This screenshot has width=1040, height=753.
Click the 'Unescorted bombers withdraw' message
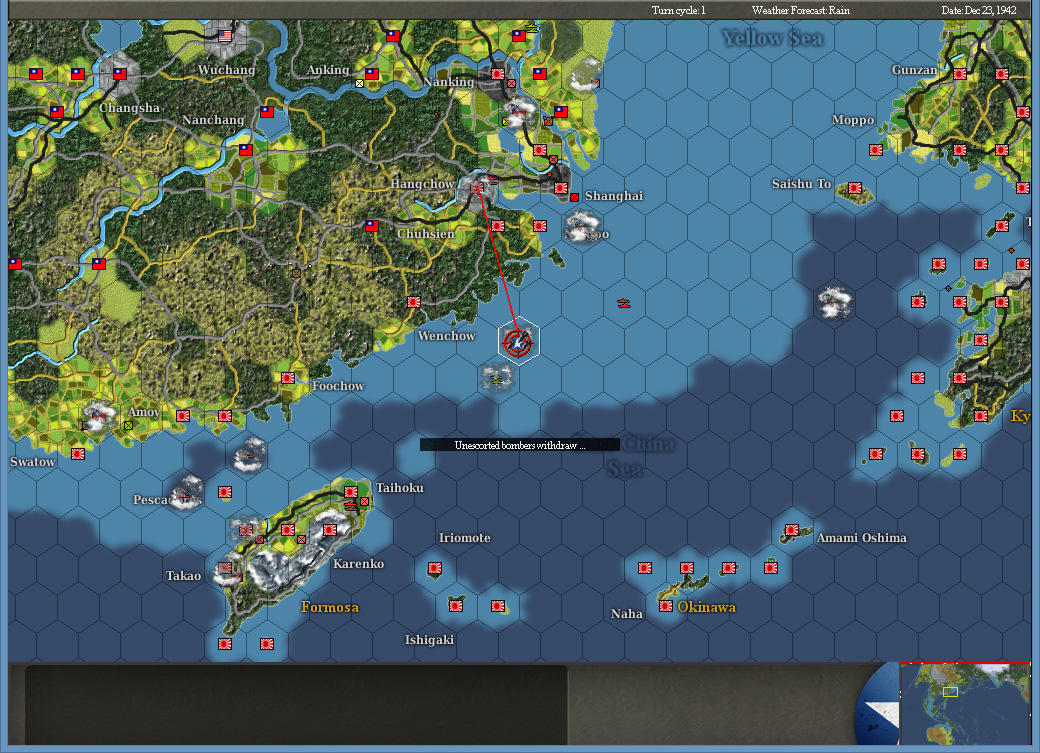519,445
